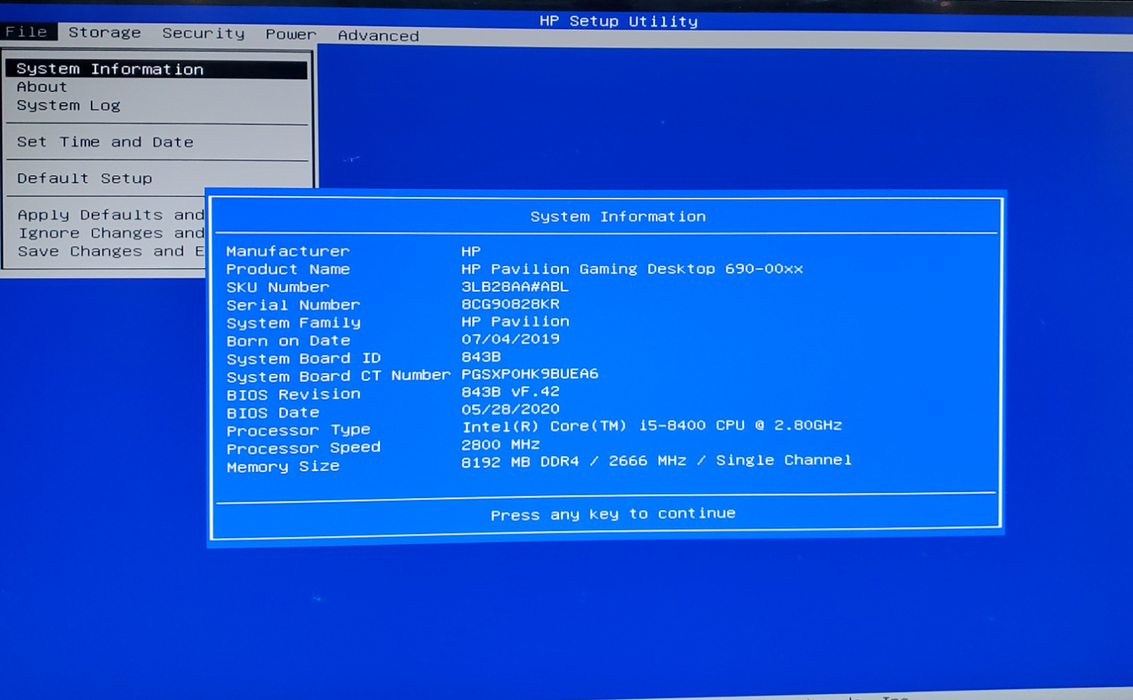
Task: Open the Advanced menu
Action: pyautogui.click(x=378, y=35)
